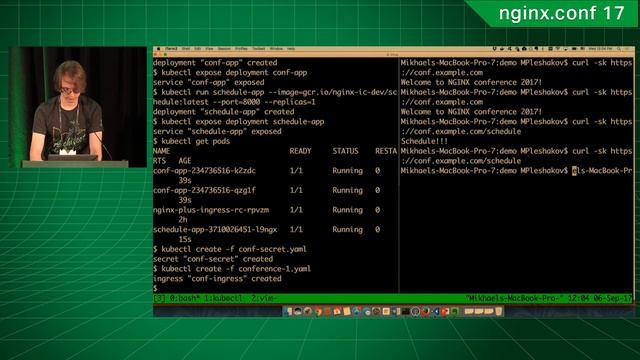Viewport: 640px width, 360px height.
Task: Click the STATUS column header
Action: 345,151
